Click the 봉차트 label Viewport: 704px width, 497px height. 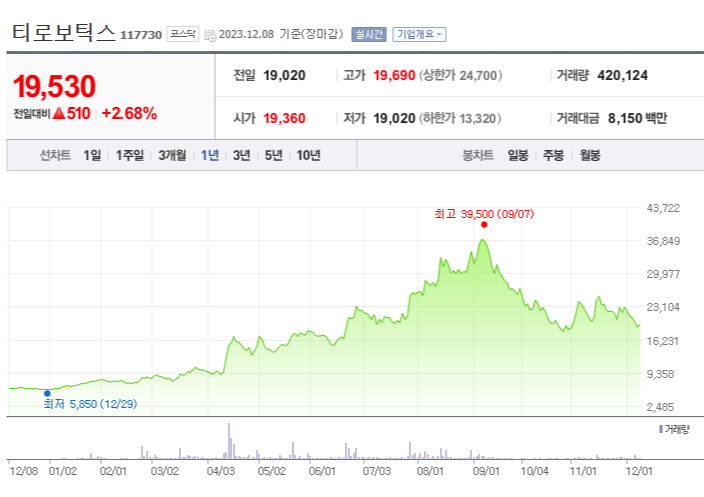coord(478,155)
